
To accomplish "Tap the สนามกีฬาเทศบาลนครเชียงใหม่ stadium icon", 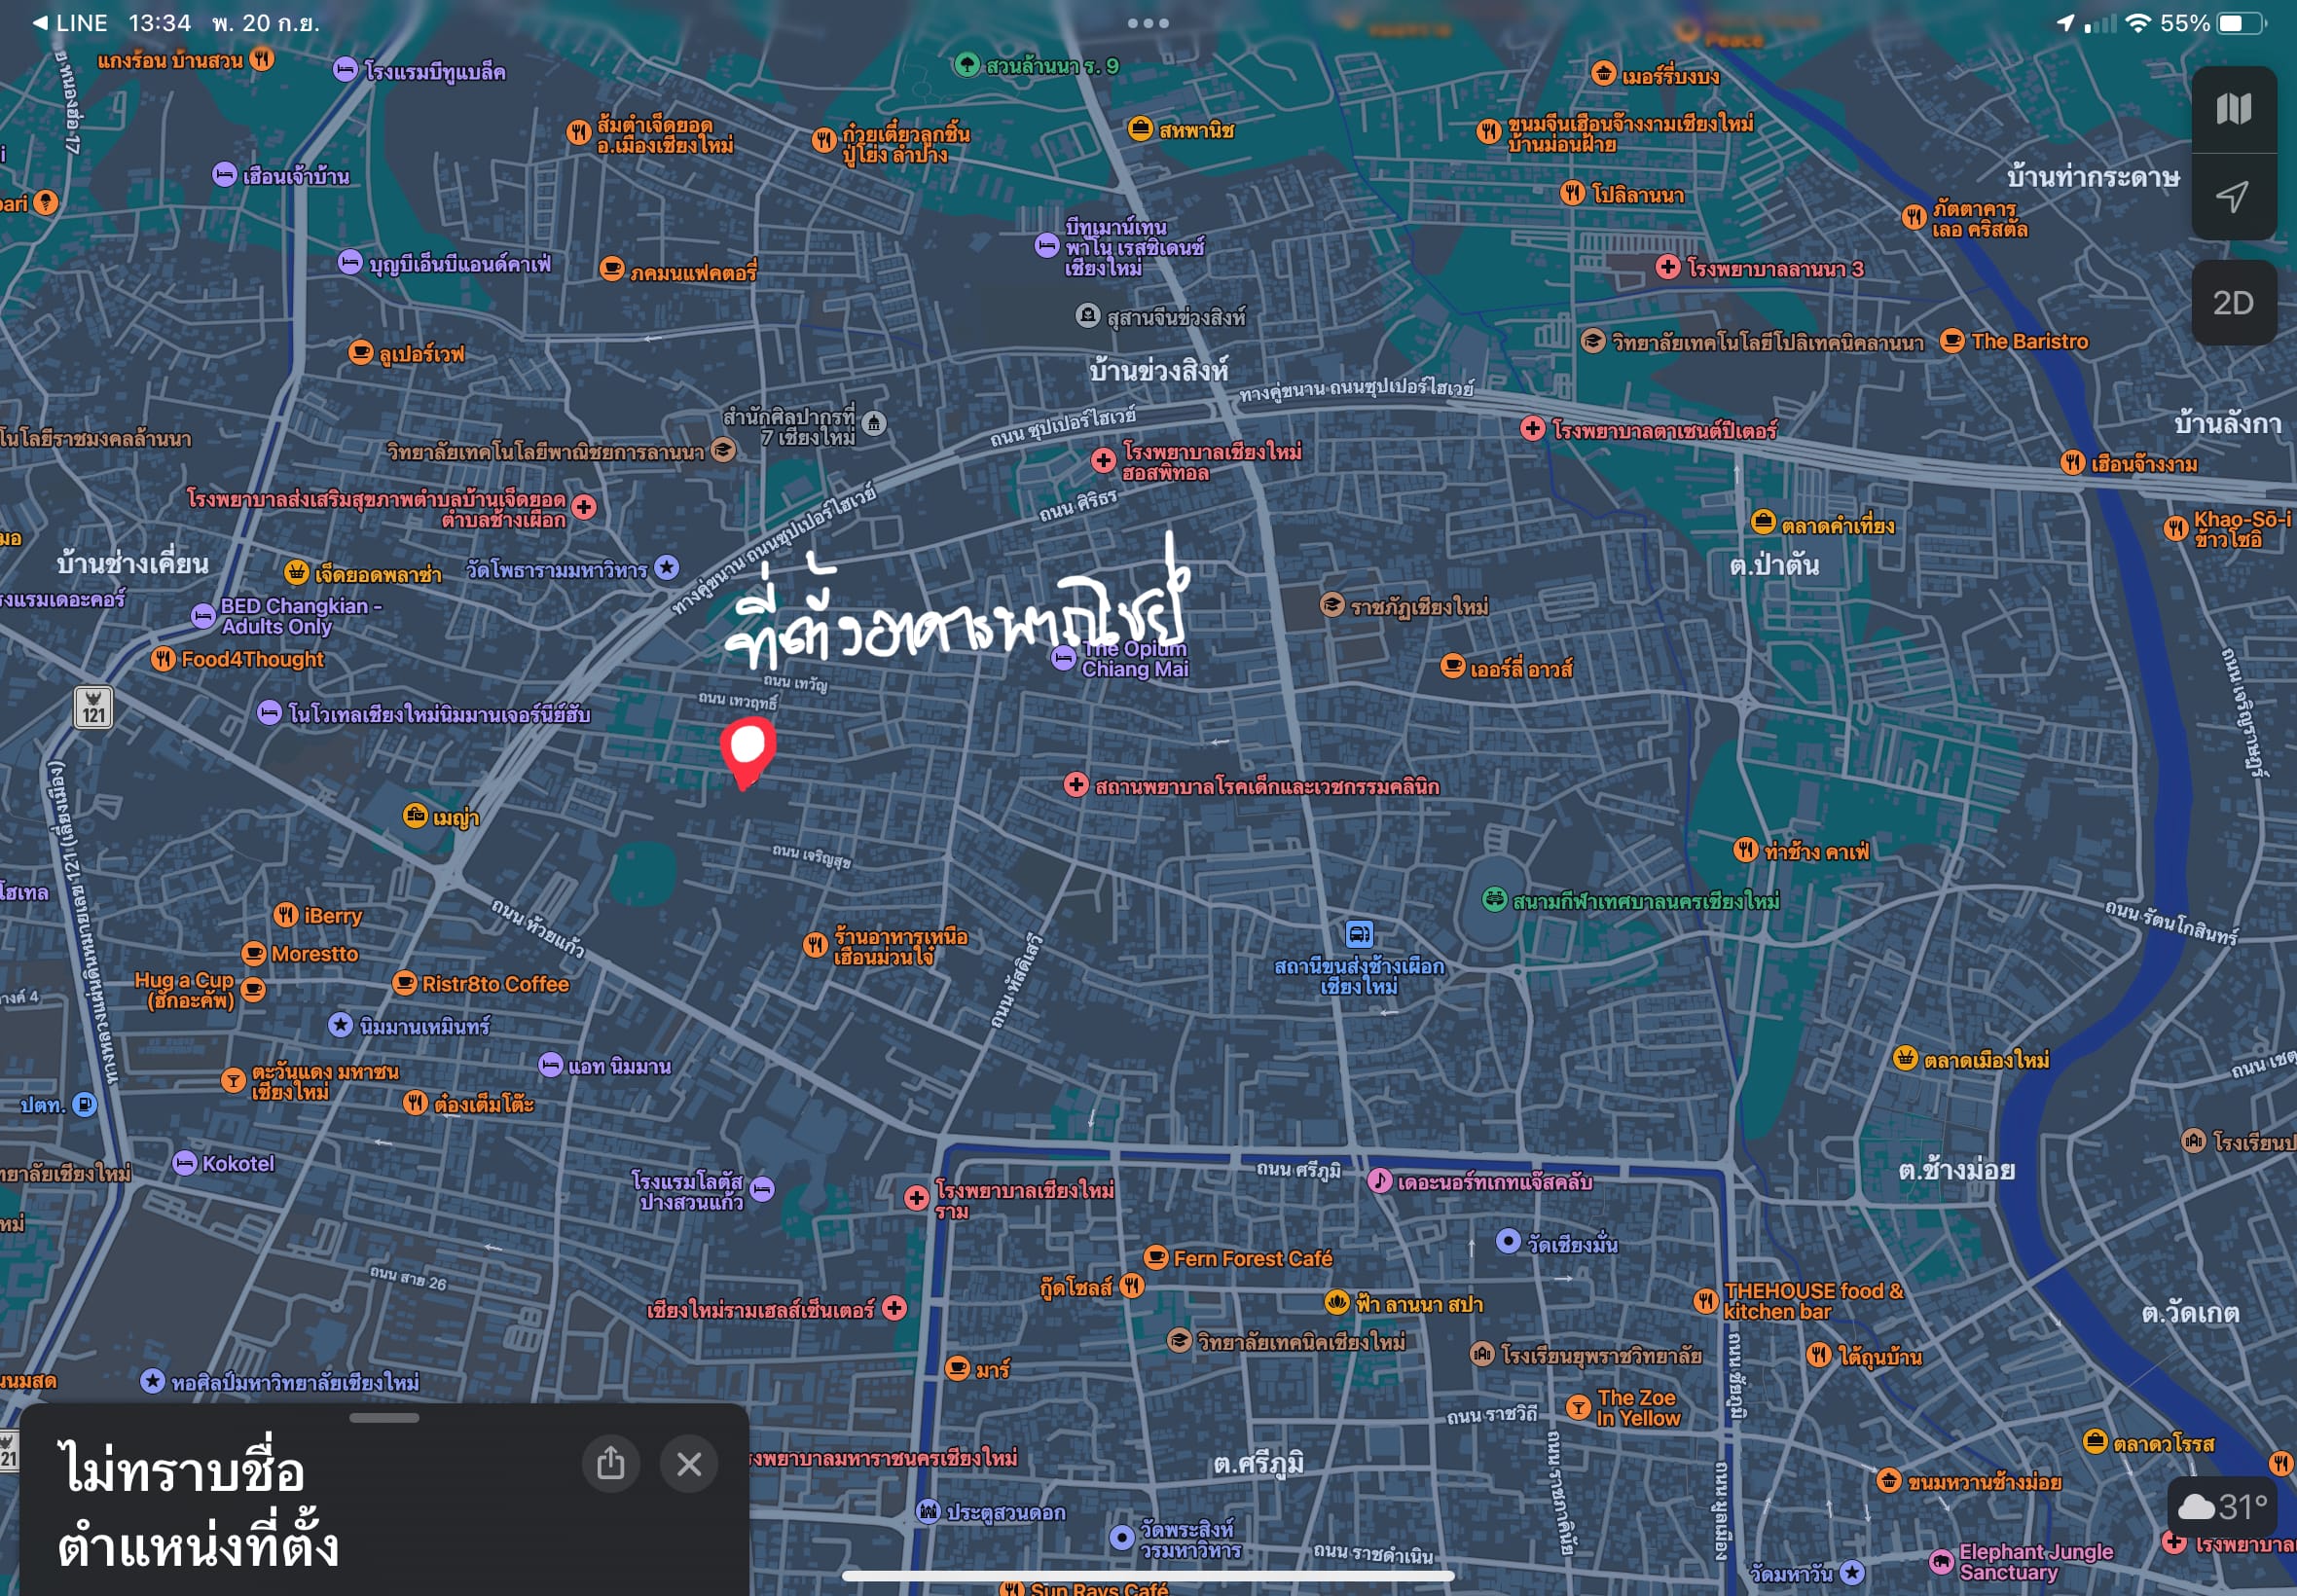I will click(1494, 900).
